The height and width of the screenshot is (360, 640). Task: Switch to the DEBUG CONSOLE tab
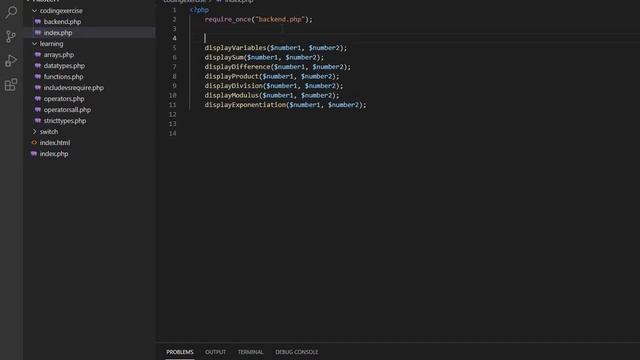[296, 352]
